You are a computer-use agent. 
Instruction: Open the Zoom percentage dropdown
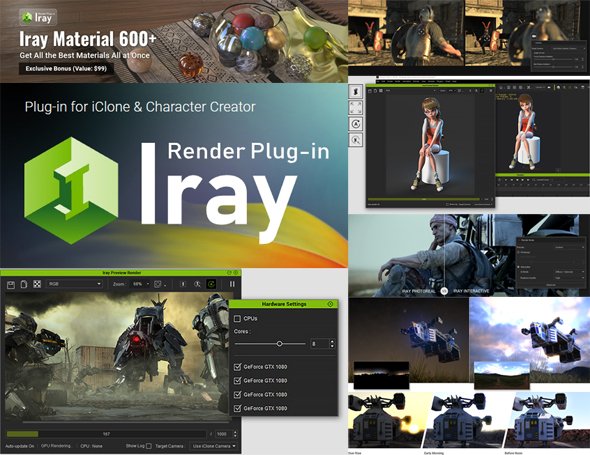click(140, 284)
